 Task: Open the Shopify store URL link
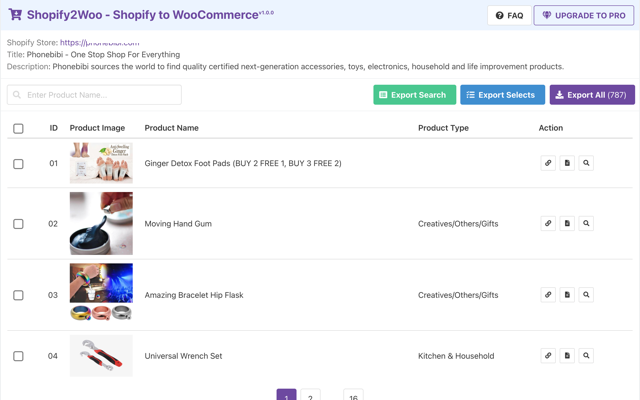click(x=100, y=42)
